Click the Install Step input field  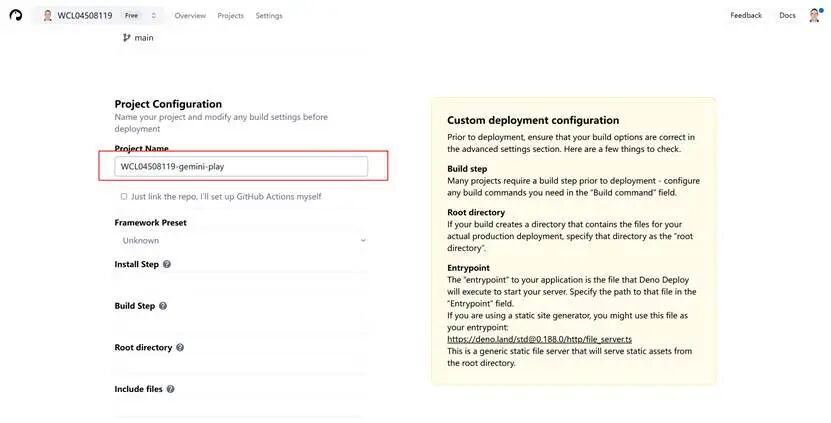238,282
